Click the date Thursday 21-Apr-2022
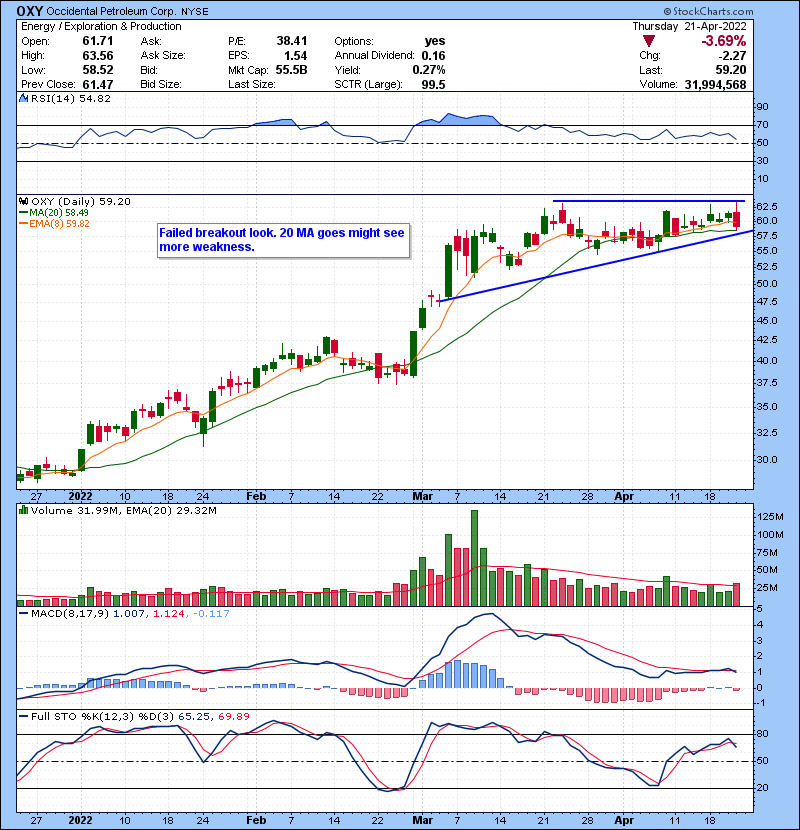Image resolution: width=800 pixels, height=830 pixels. click(x=689, y=26)
